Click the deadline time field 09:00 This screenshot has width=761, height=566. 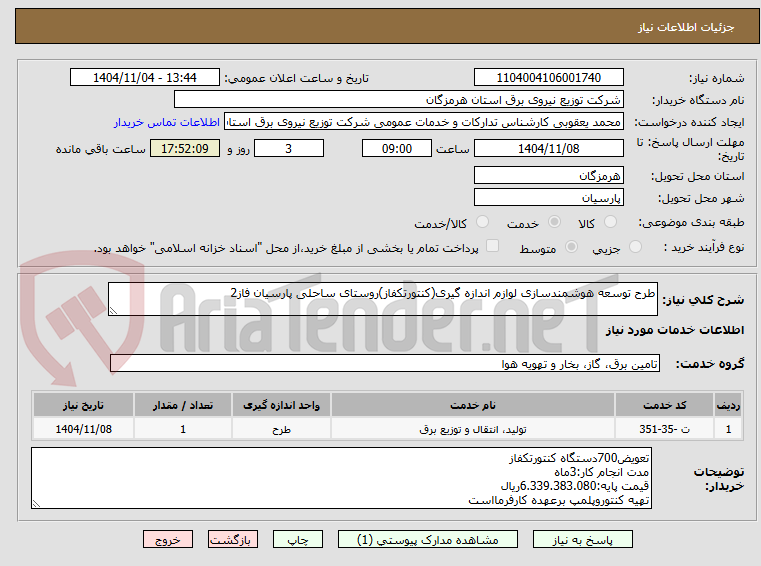tap(397, 148)
